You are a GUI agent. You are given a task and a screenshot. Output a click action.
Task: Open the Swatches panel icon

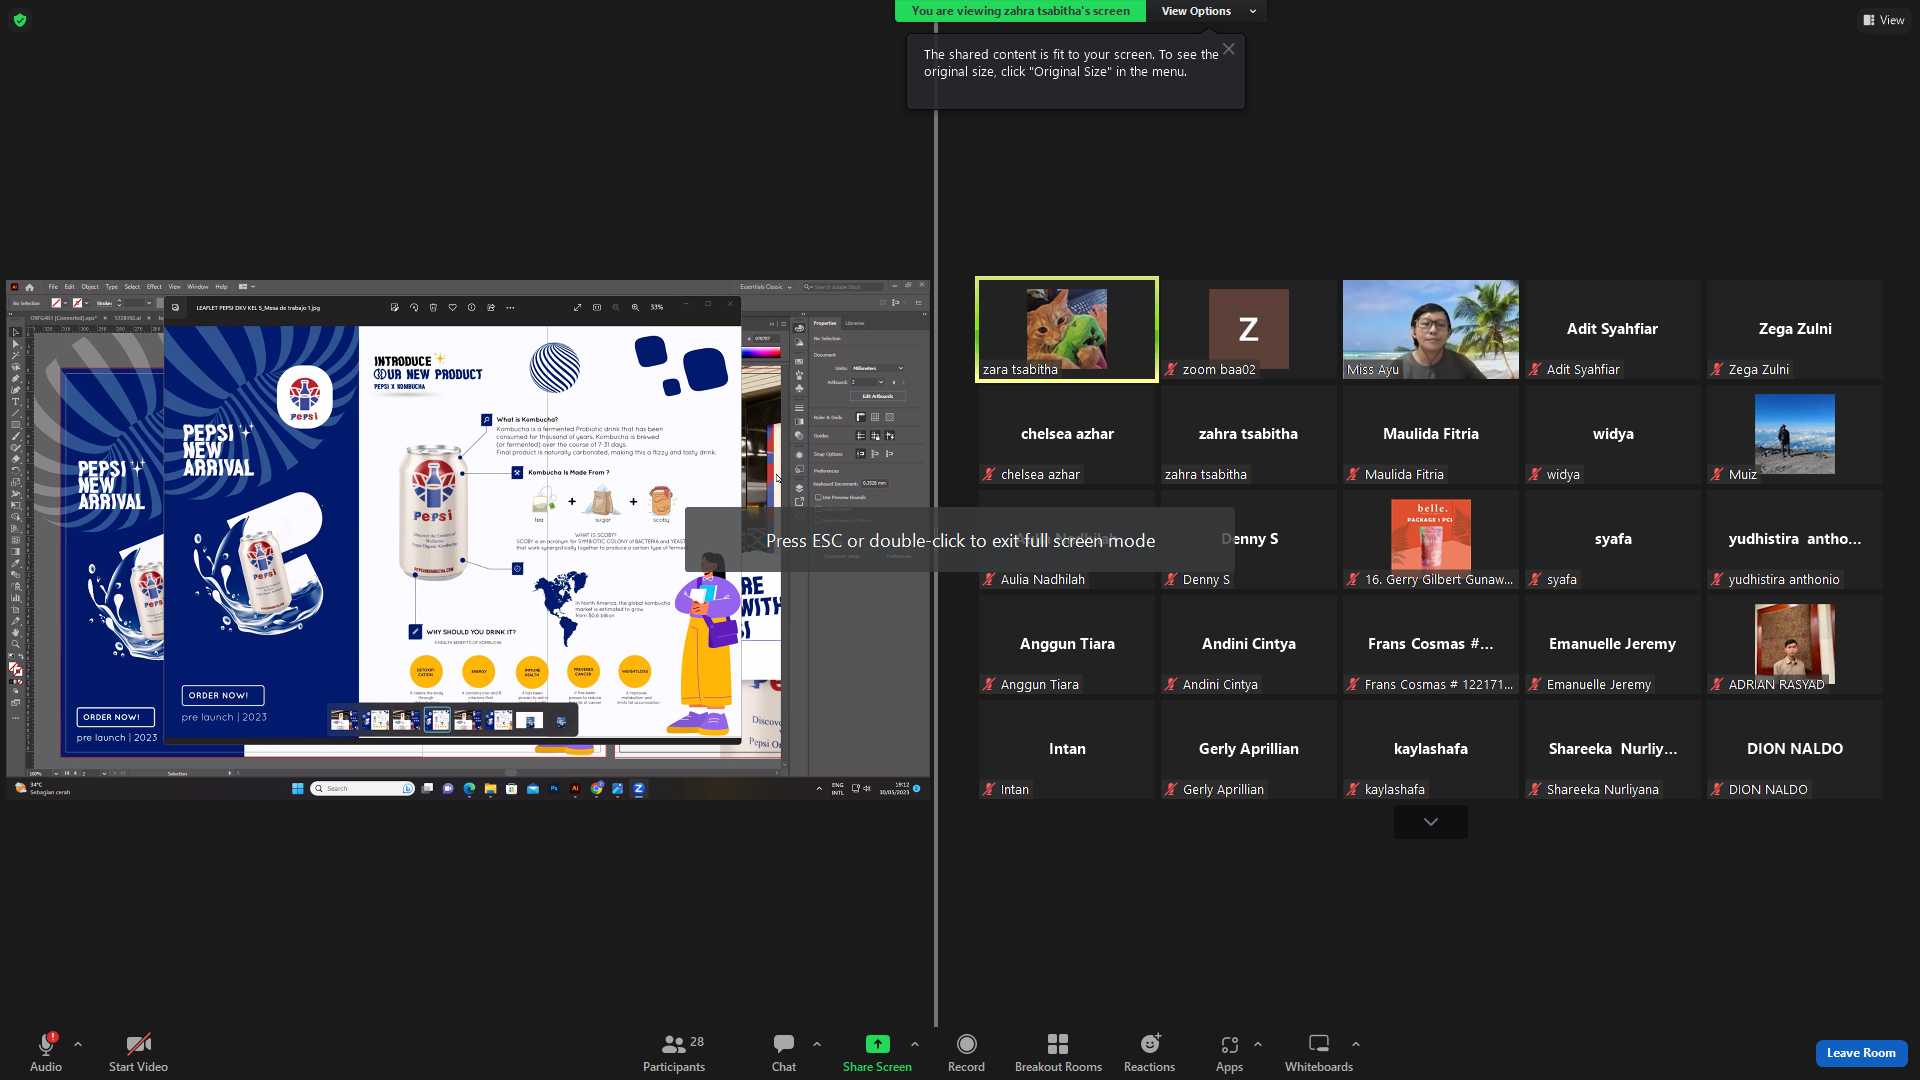point(799,361)
